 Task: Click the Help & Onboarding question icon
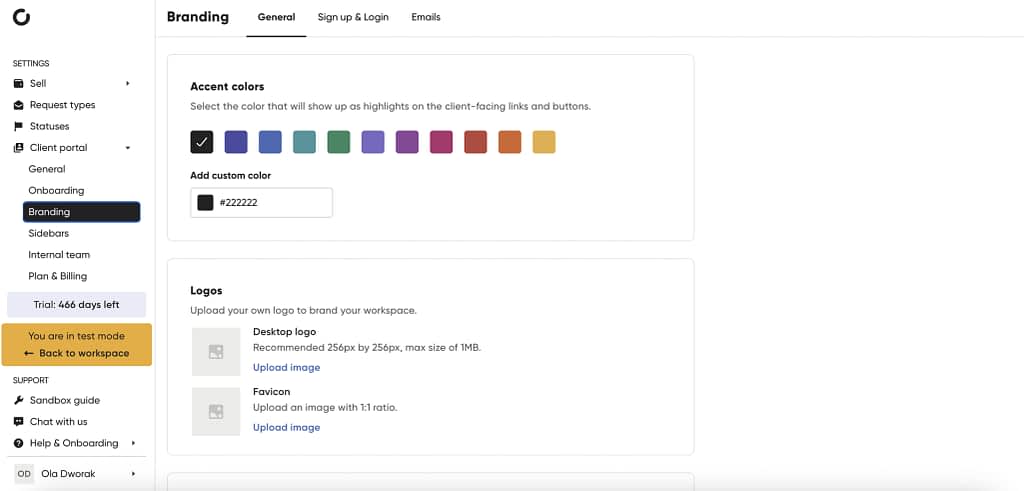pyautogui.click(x=18, y=443)
